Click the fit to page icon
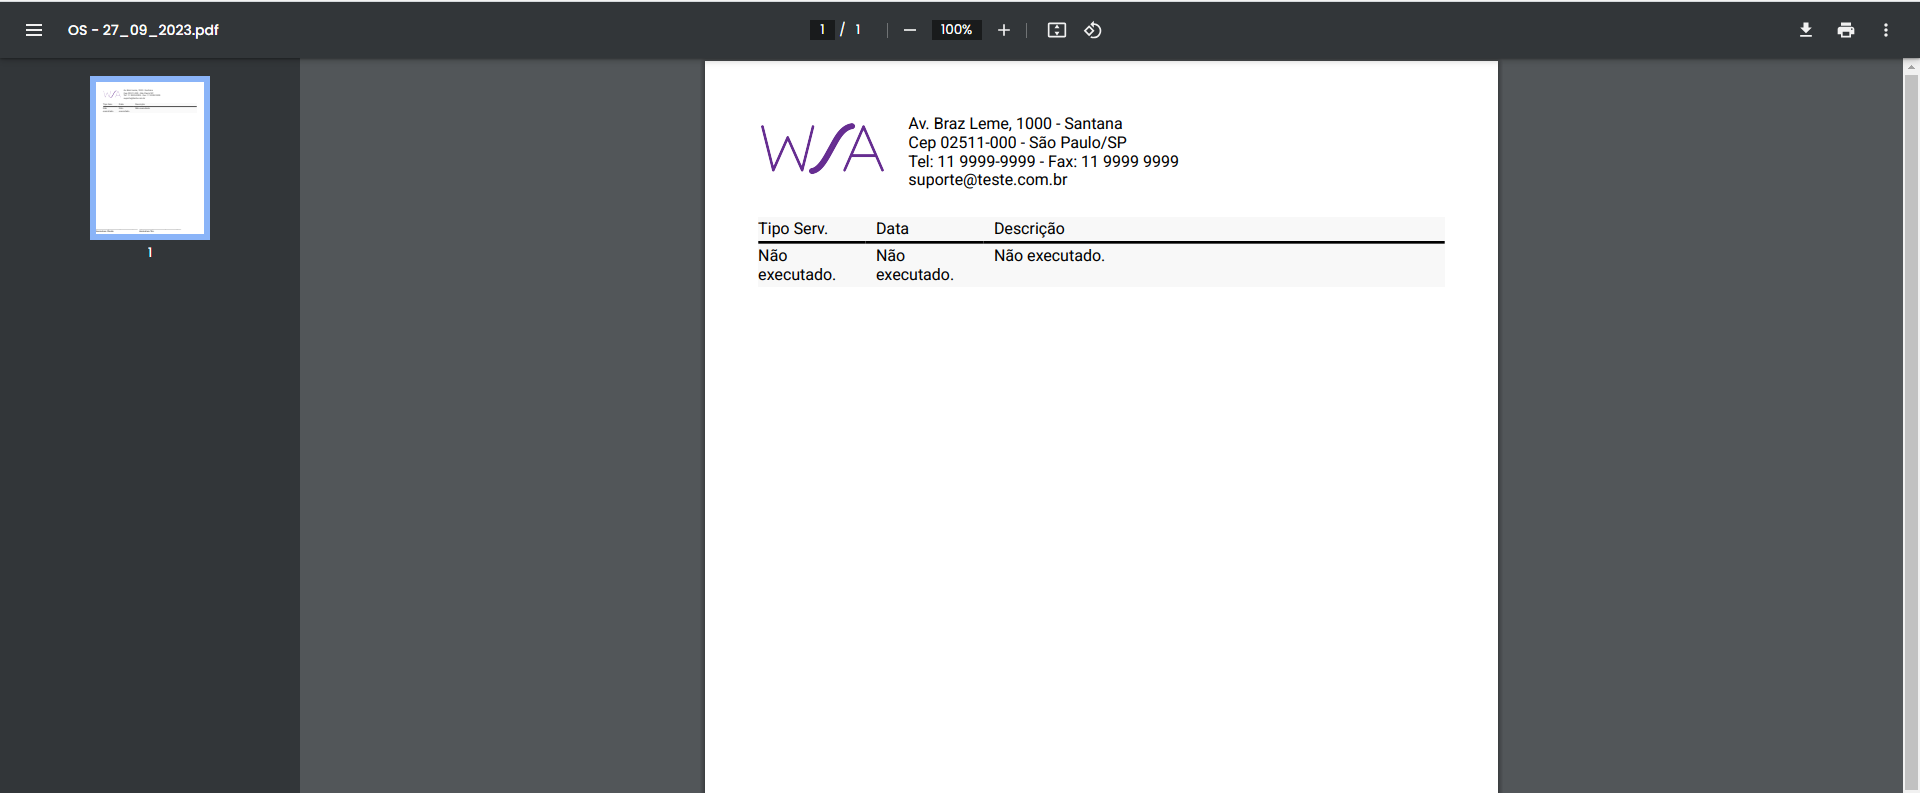This screenshot has height=793, width=1920. [1057, 30]
